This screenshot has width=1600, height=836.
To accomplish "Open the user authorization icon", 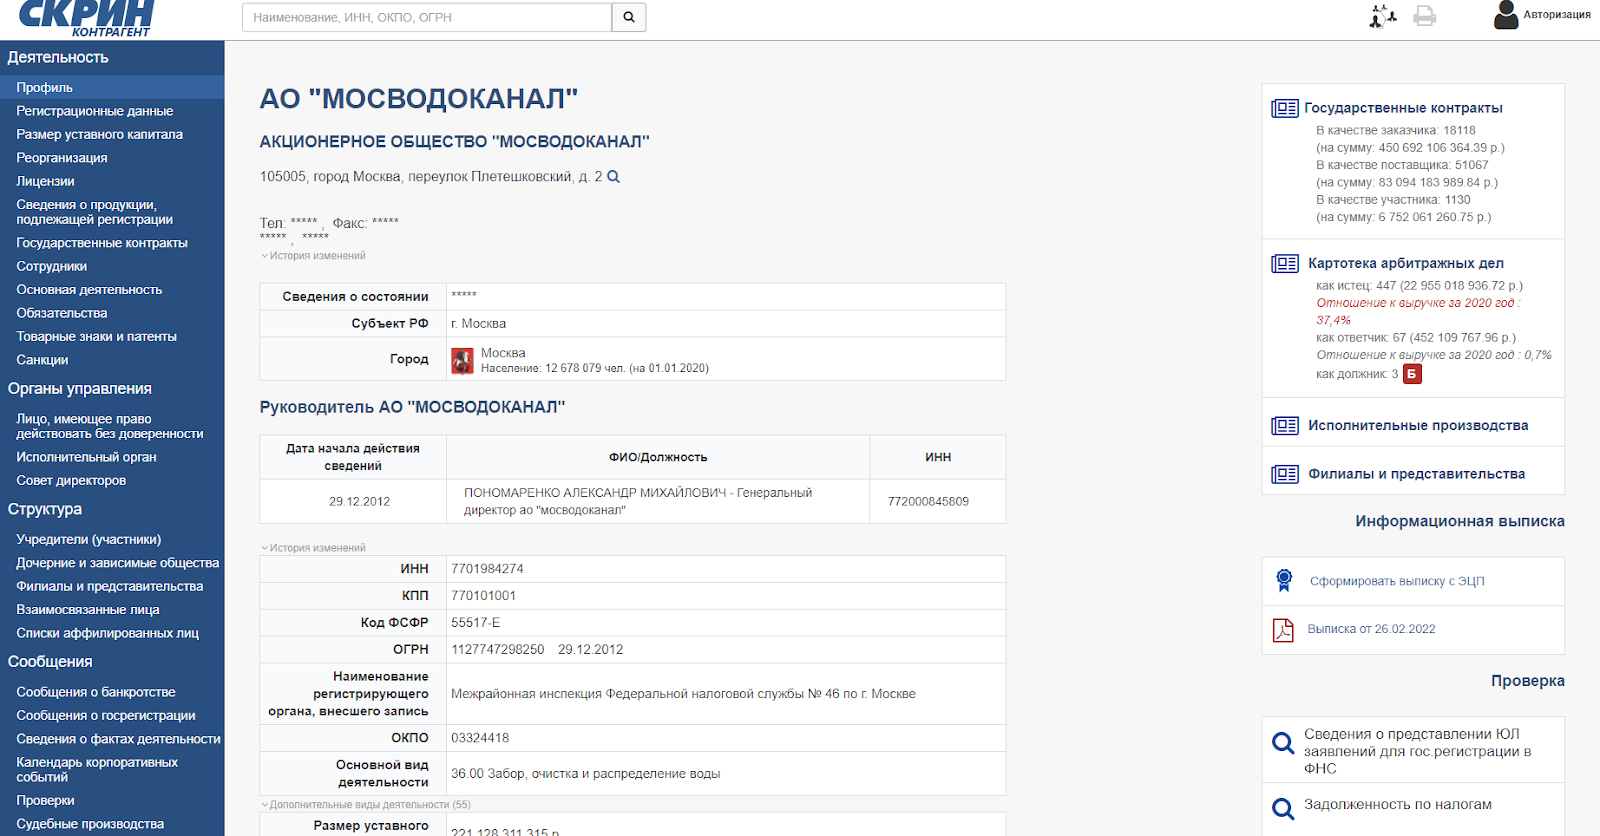I will [x=1506, y=15].
